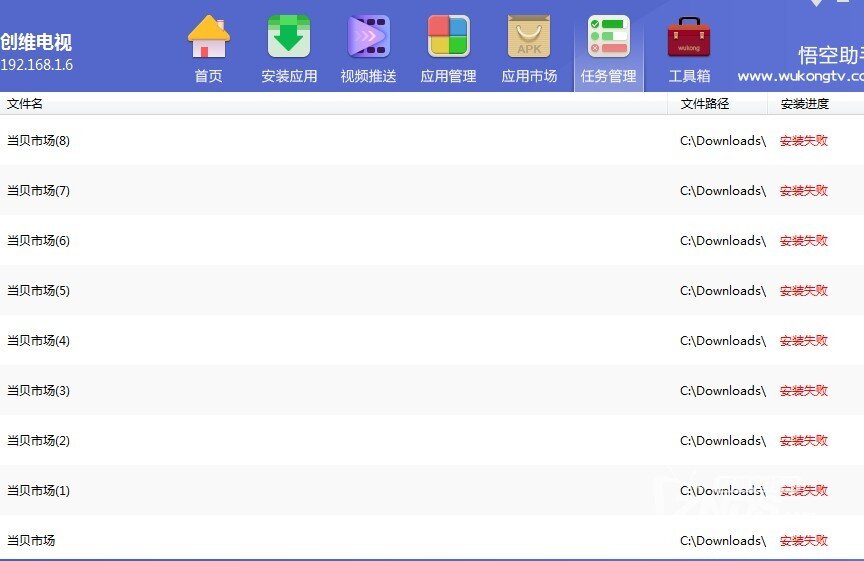Open the 视频推送 video push icon

click(369, 37)
